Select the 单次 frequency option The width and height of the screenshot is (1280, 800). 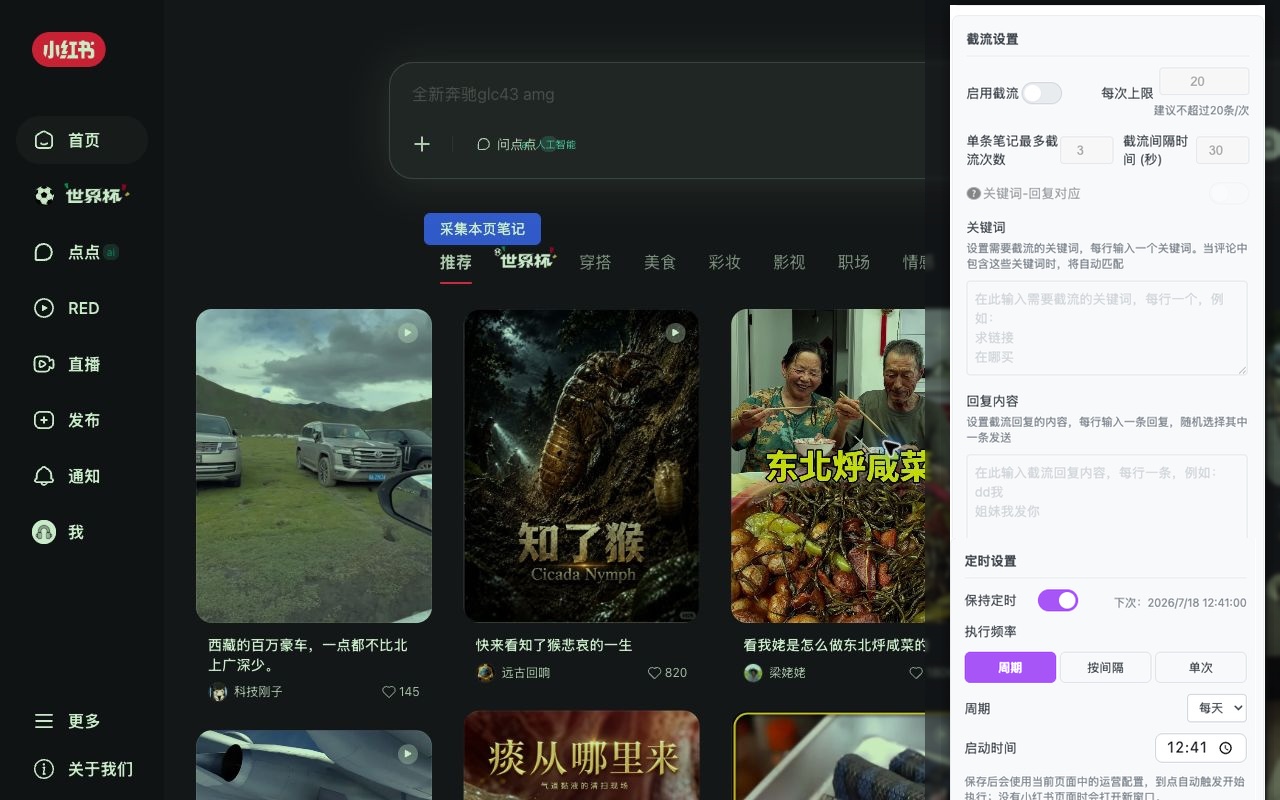1200,667
